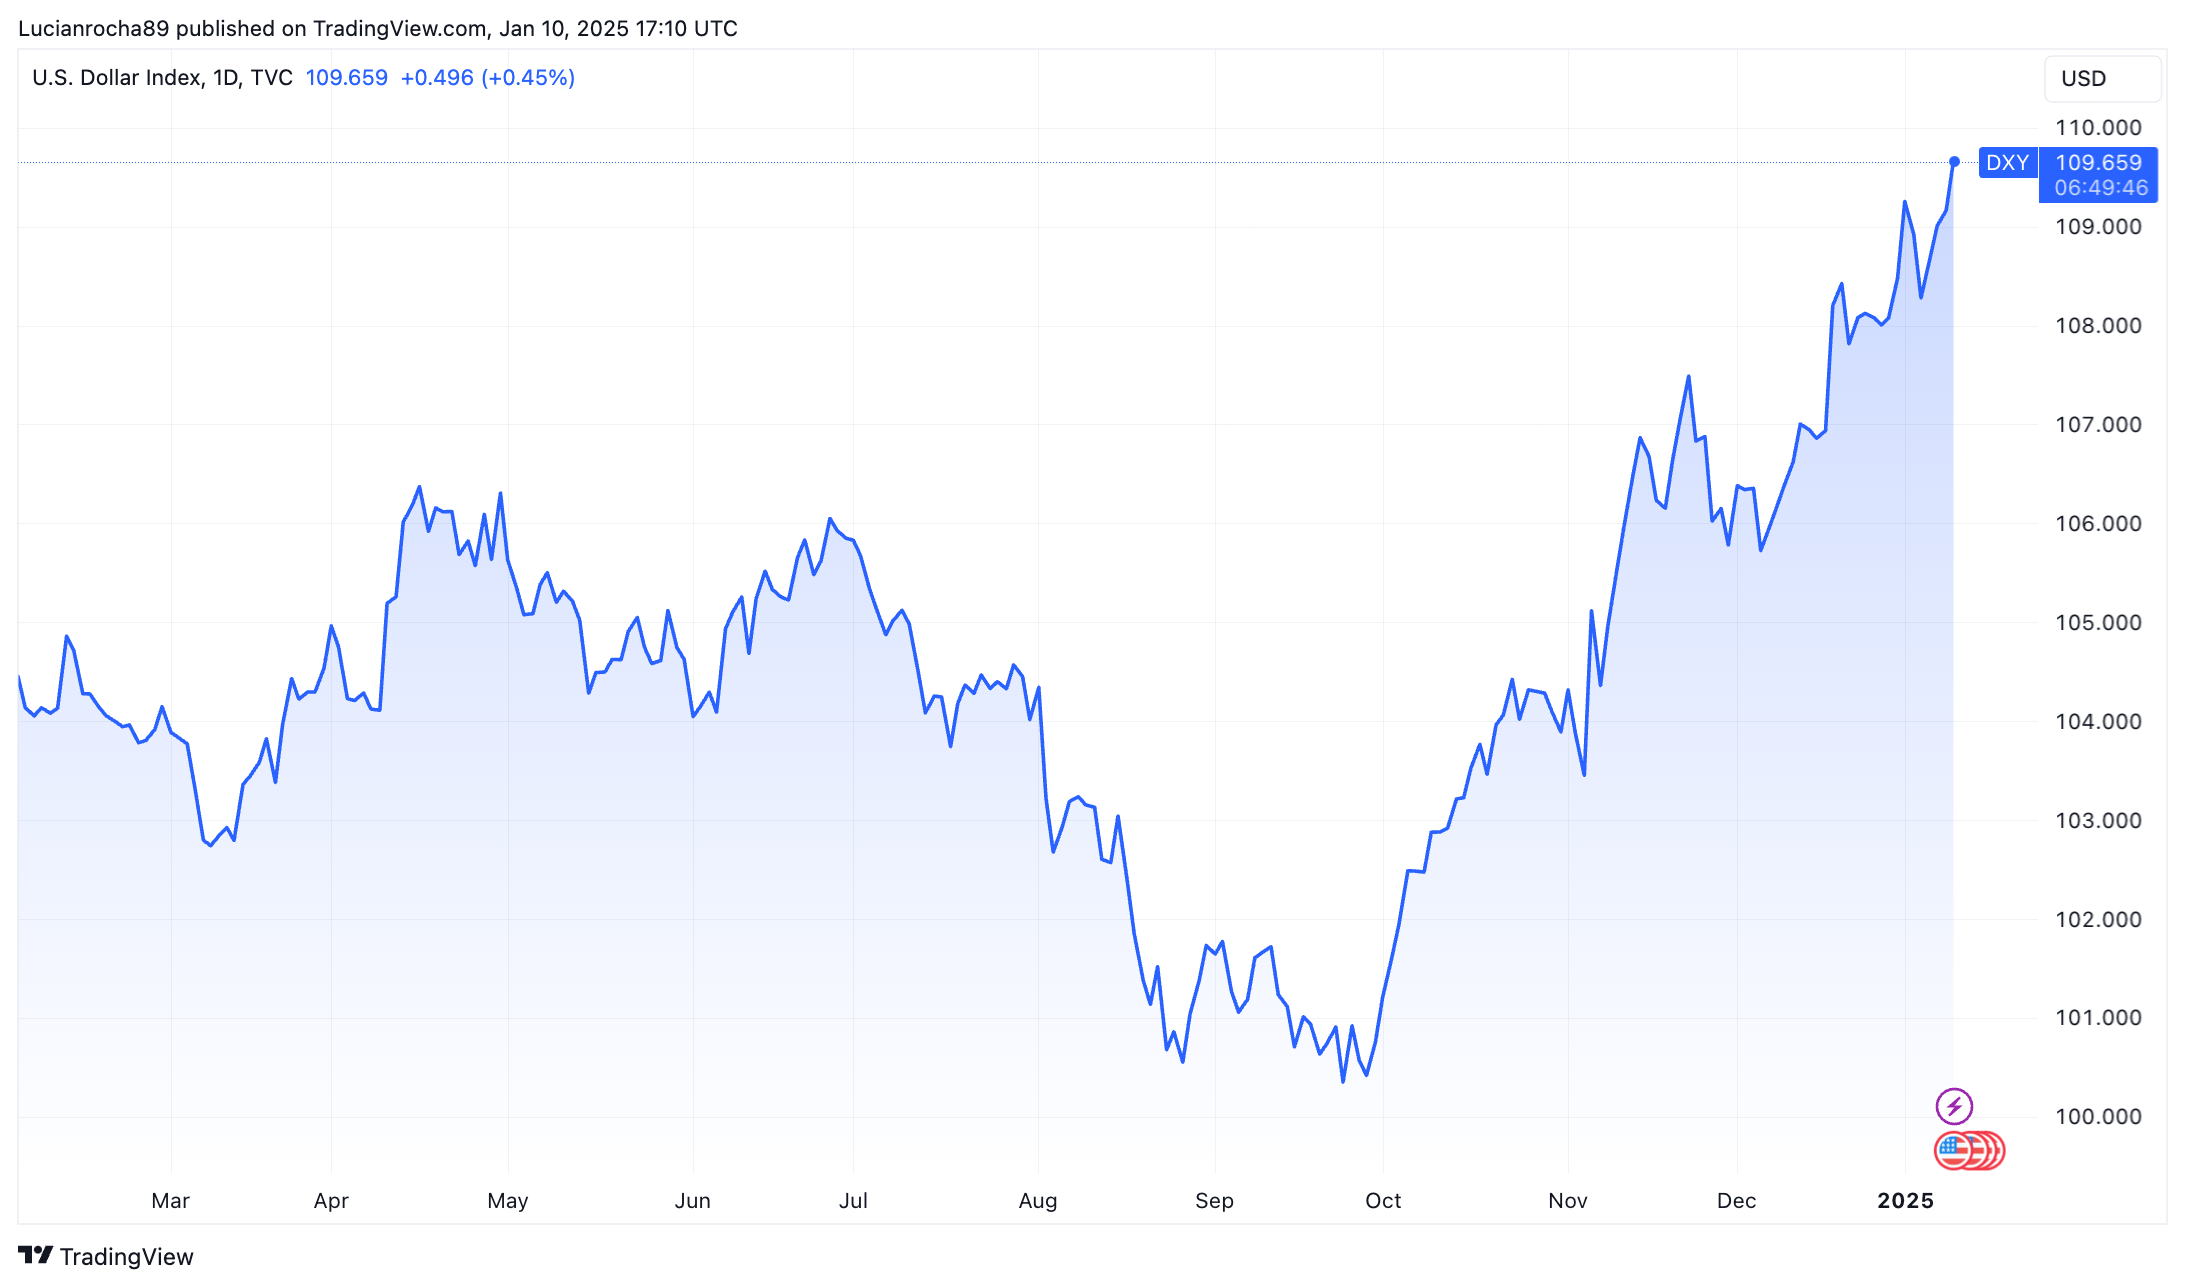The width and height of the screenshot is (2185, 1287).
Task: Click the Jun label on time axis
Action: (x=693, y=1201)
